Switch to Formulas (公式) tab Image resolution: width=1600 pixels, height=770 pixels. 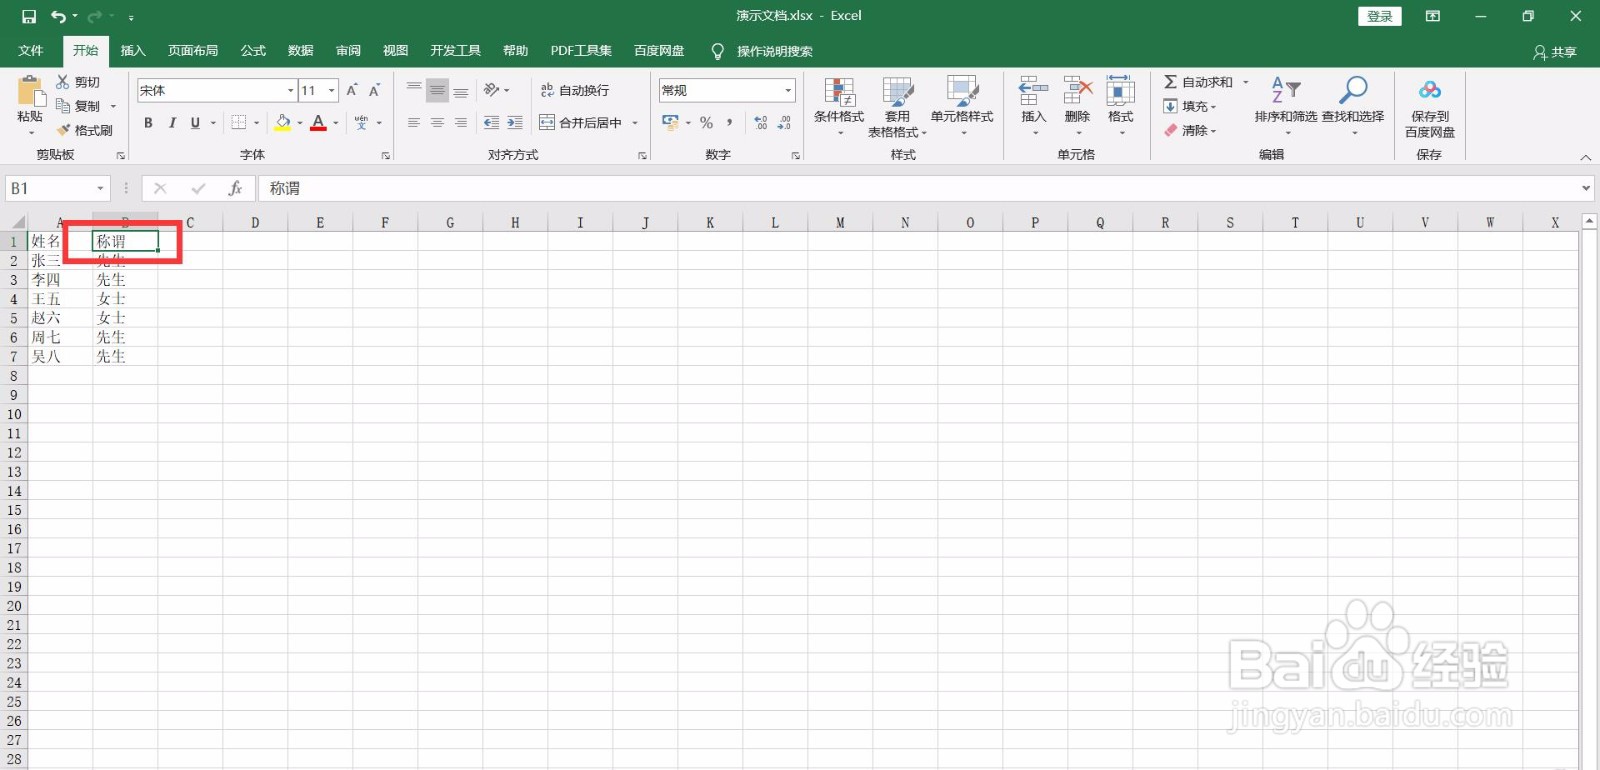(x=253, y=51)
